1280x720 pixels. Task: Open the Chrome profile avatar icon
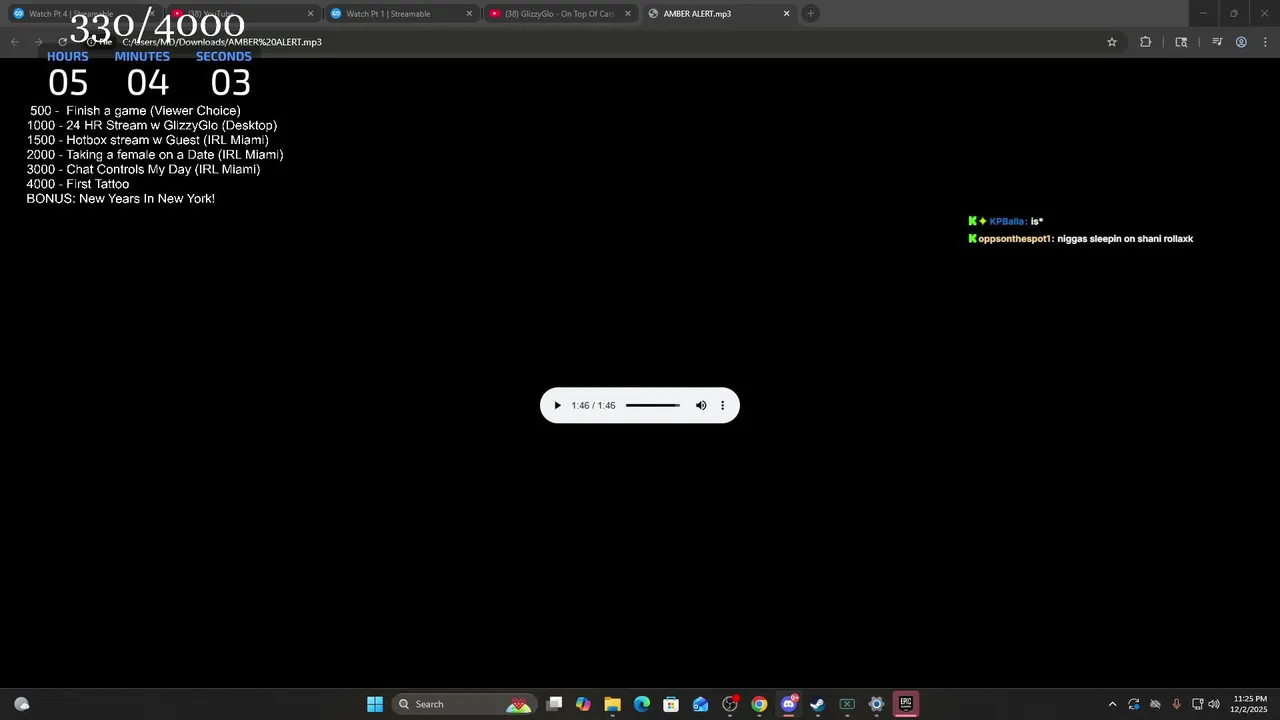tap(1241, 42)
